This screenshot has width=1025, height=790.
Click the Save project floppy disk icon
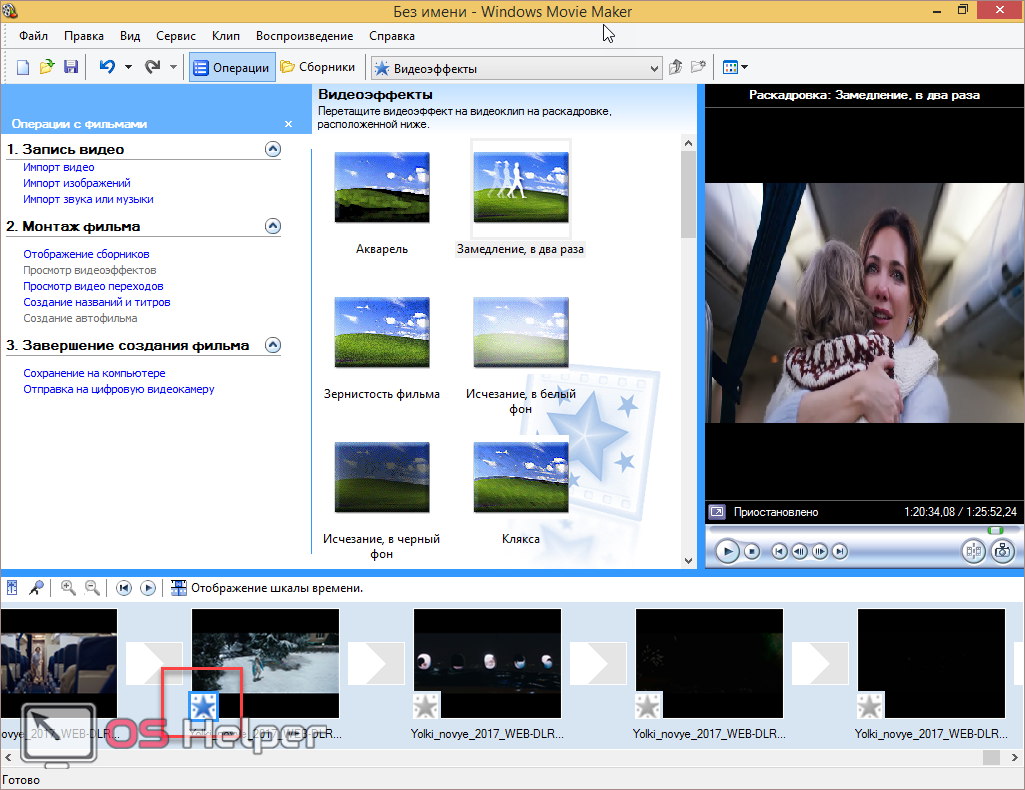71,67
